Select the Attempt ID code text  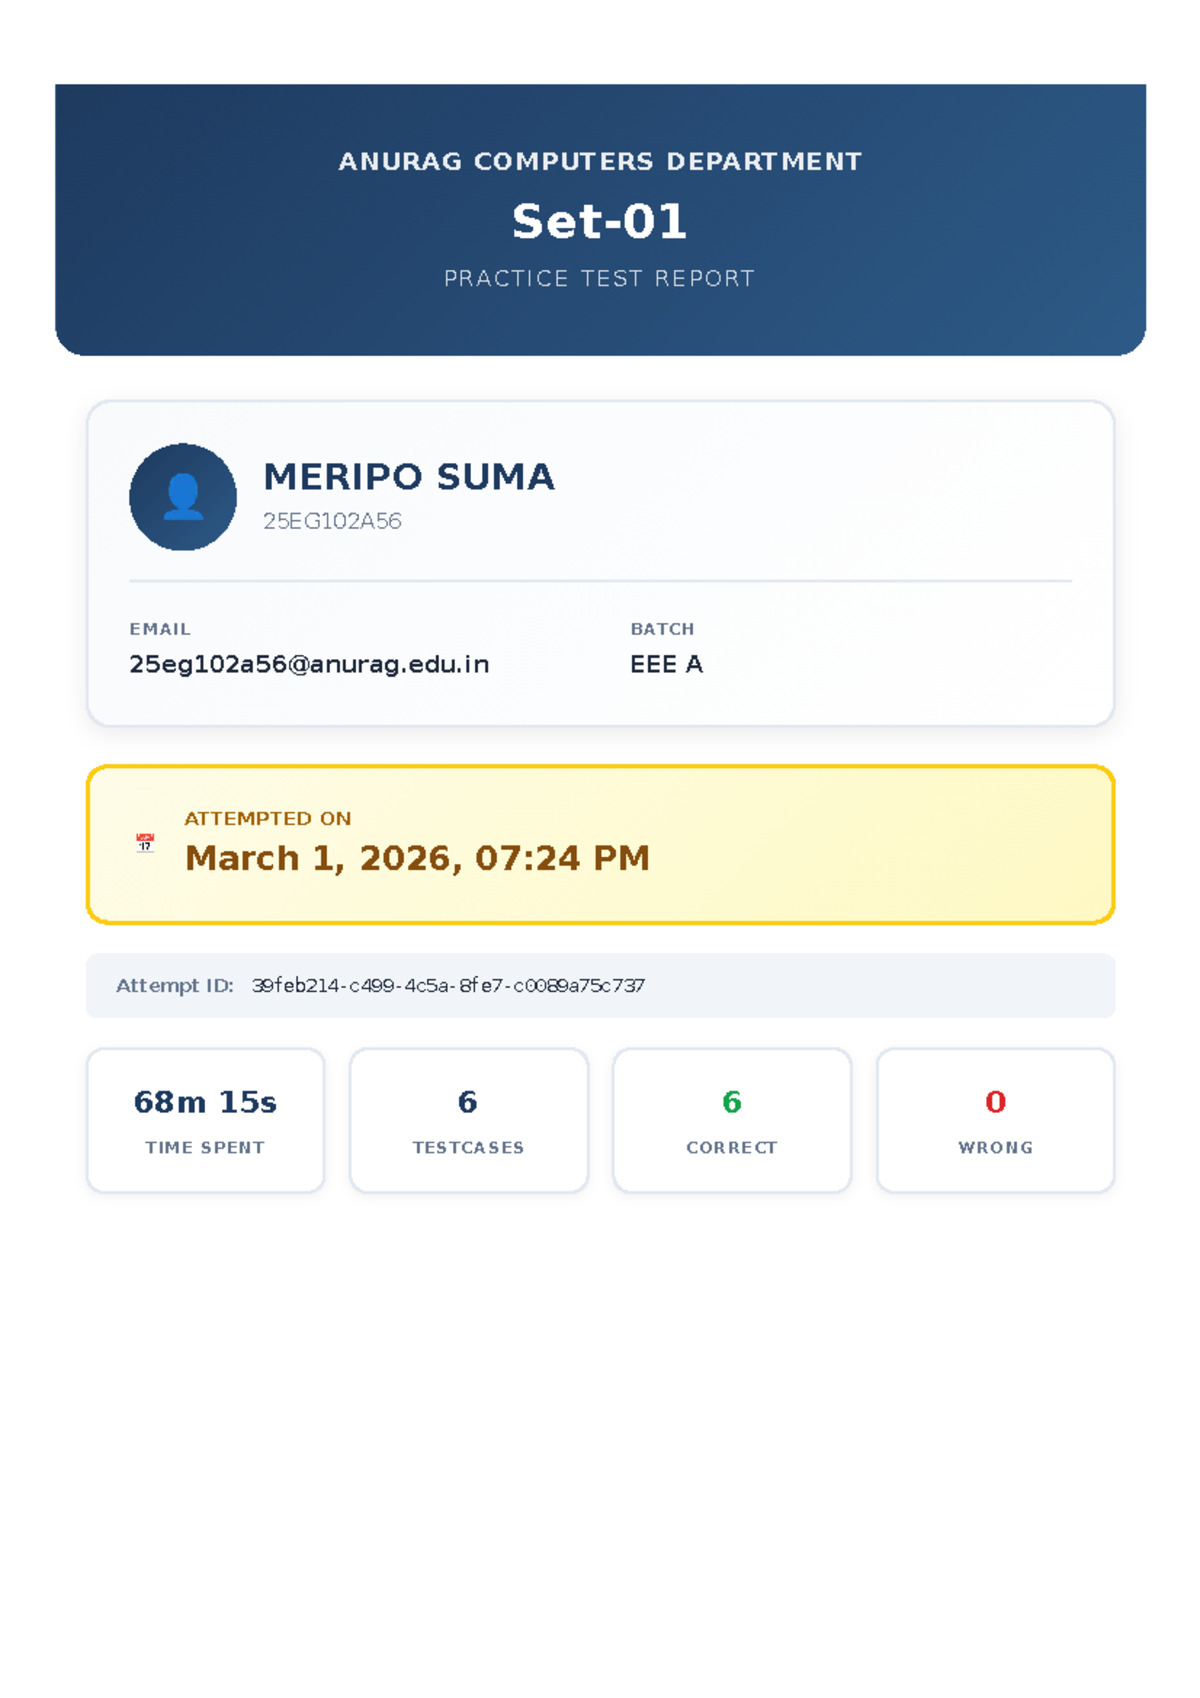[x=448, y=986]
